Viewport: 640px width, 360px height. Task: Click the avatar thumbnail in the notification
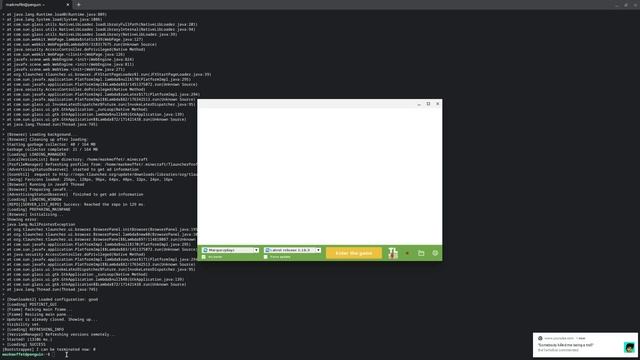tap(629, 347)
